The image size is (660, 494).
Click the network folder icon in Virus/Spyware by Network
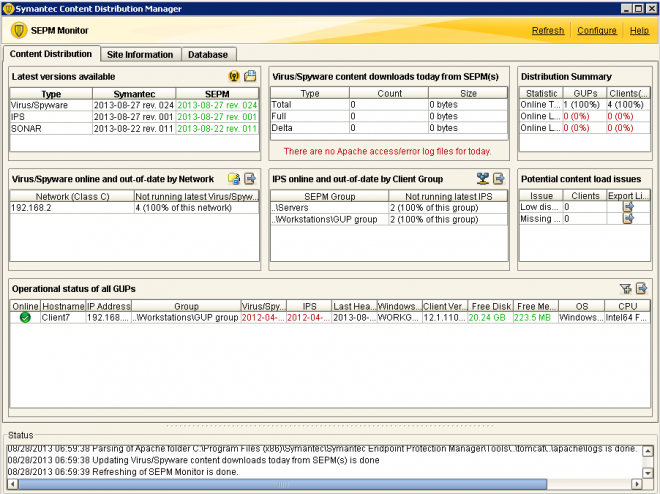(234, 179)
